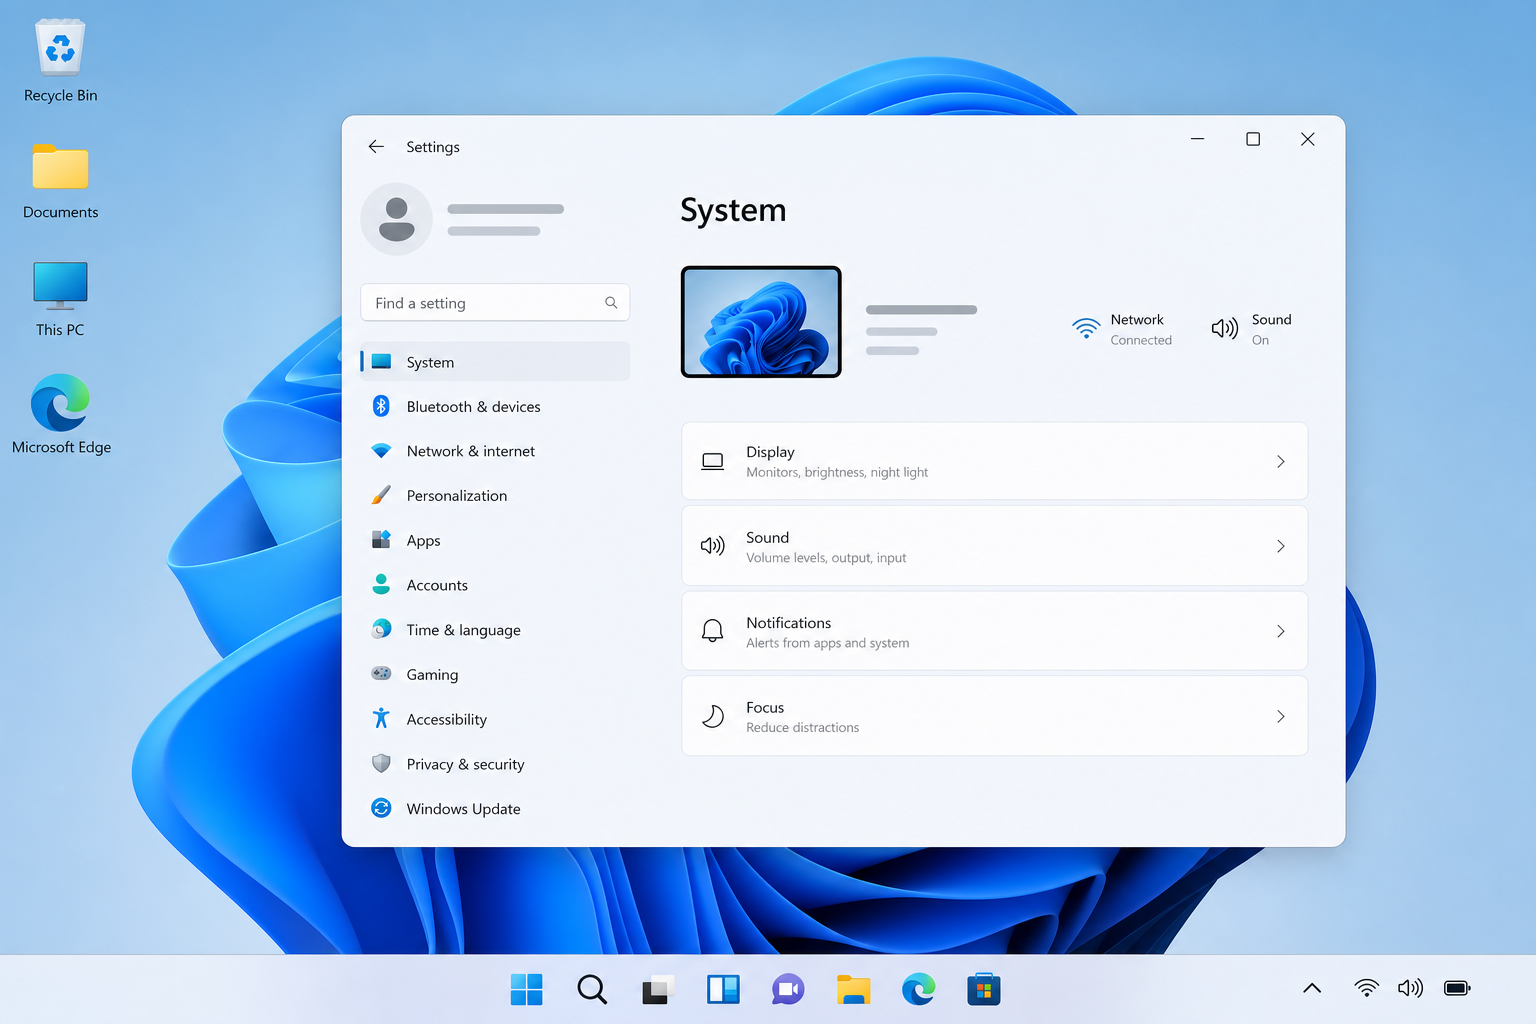Open Sound On status shortcut

[1251, 329]
